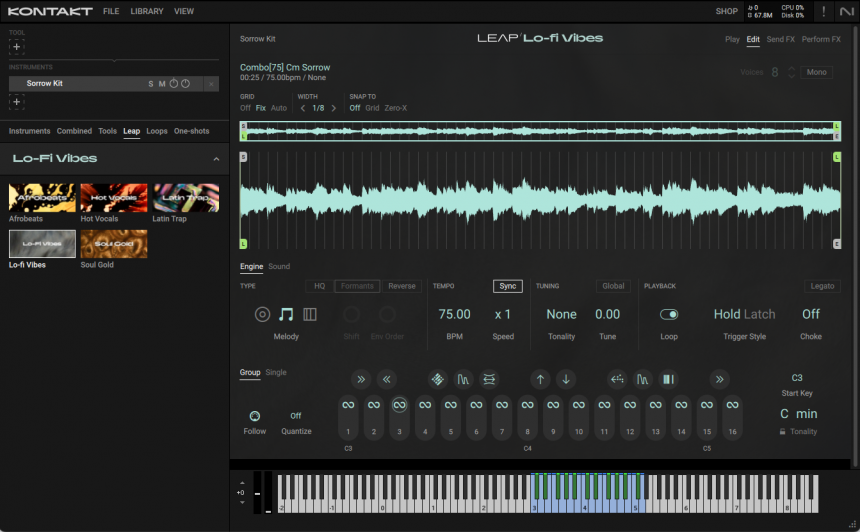This screenshot has width=860, height=532.
Task: Open the Quantize Off selector
Action: [x=296, y=416]
